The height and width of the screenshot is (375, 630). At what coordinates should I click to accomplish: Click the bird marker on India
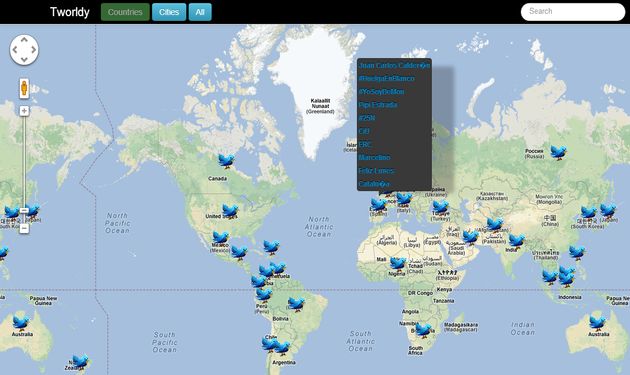click(516, 241)
